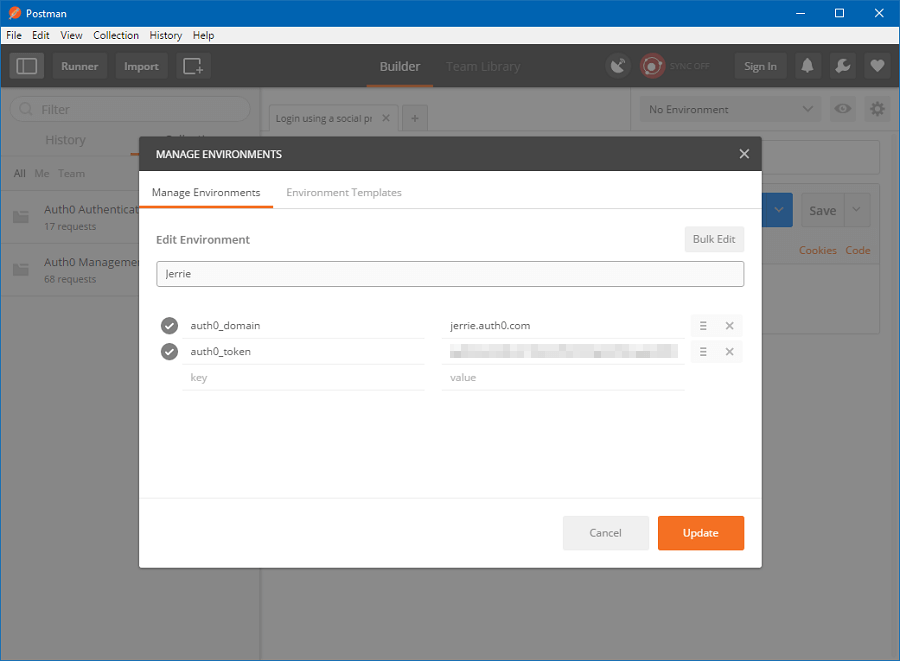Delete the auth0_domain variable row

(729, 326)
